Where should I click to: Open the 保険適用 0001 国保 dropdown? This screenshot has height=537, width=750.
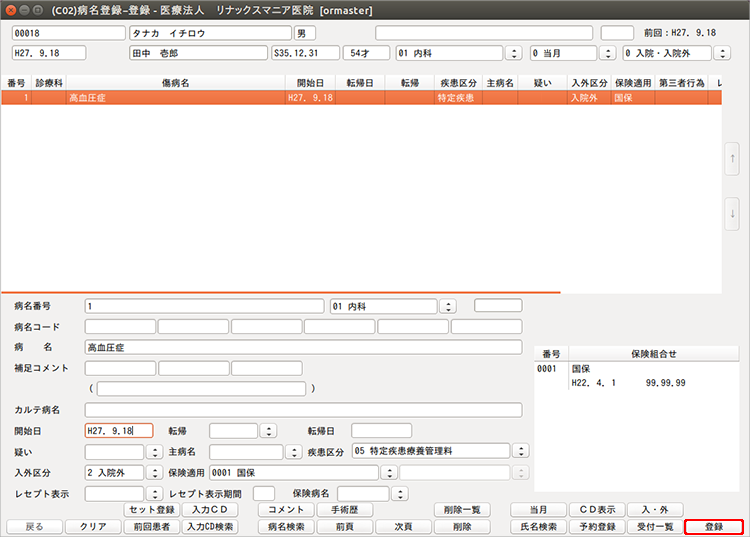389,473
